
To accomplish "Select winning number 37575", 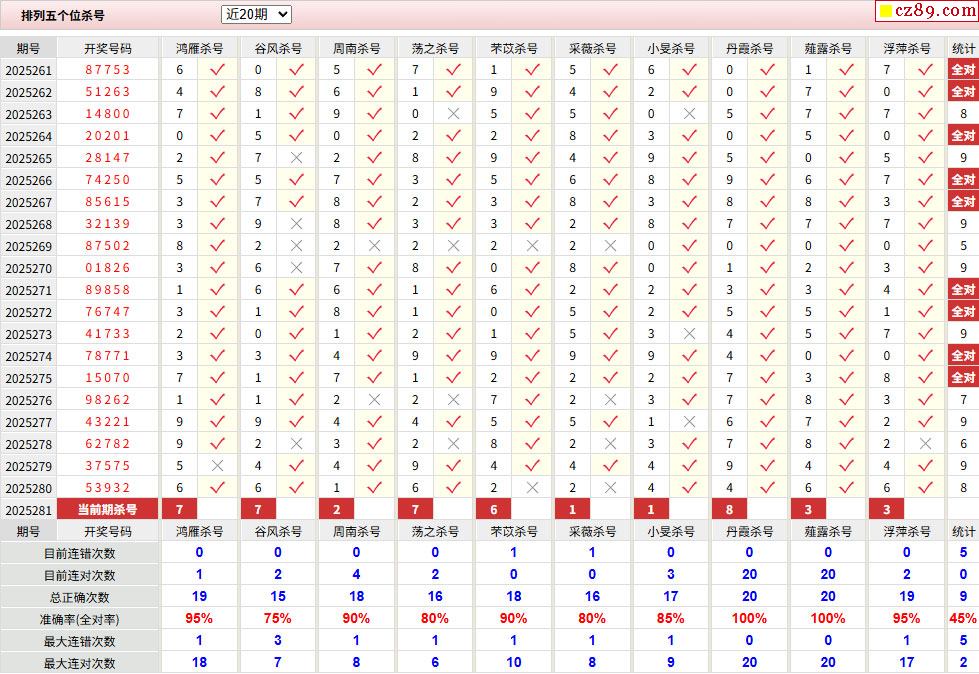I will (x=108, y=466).
